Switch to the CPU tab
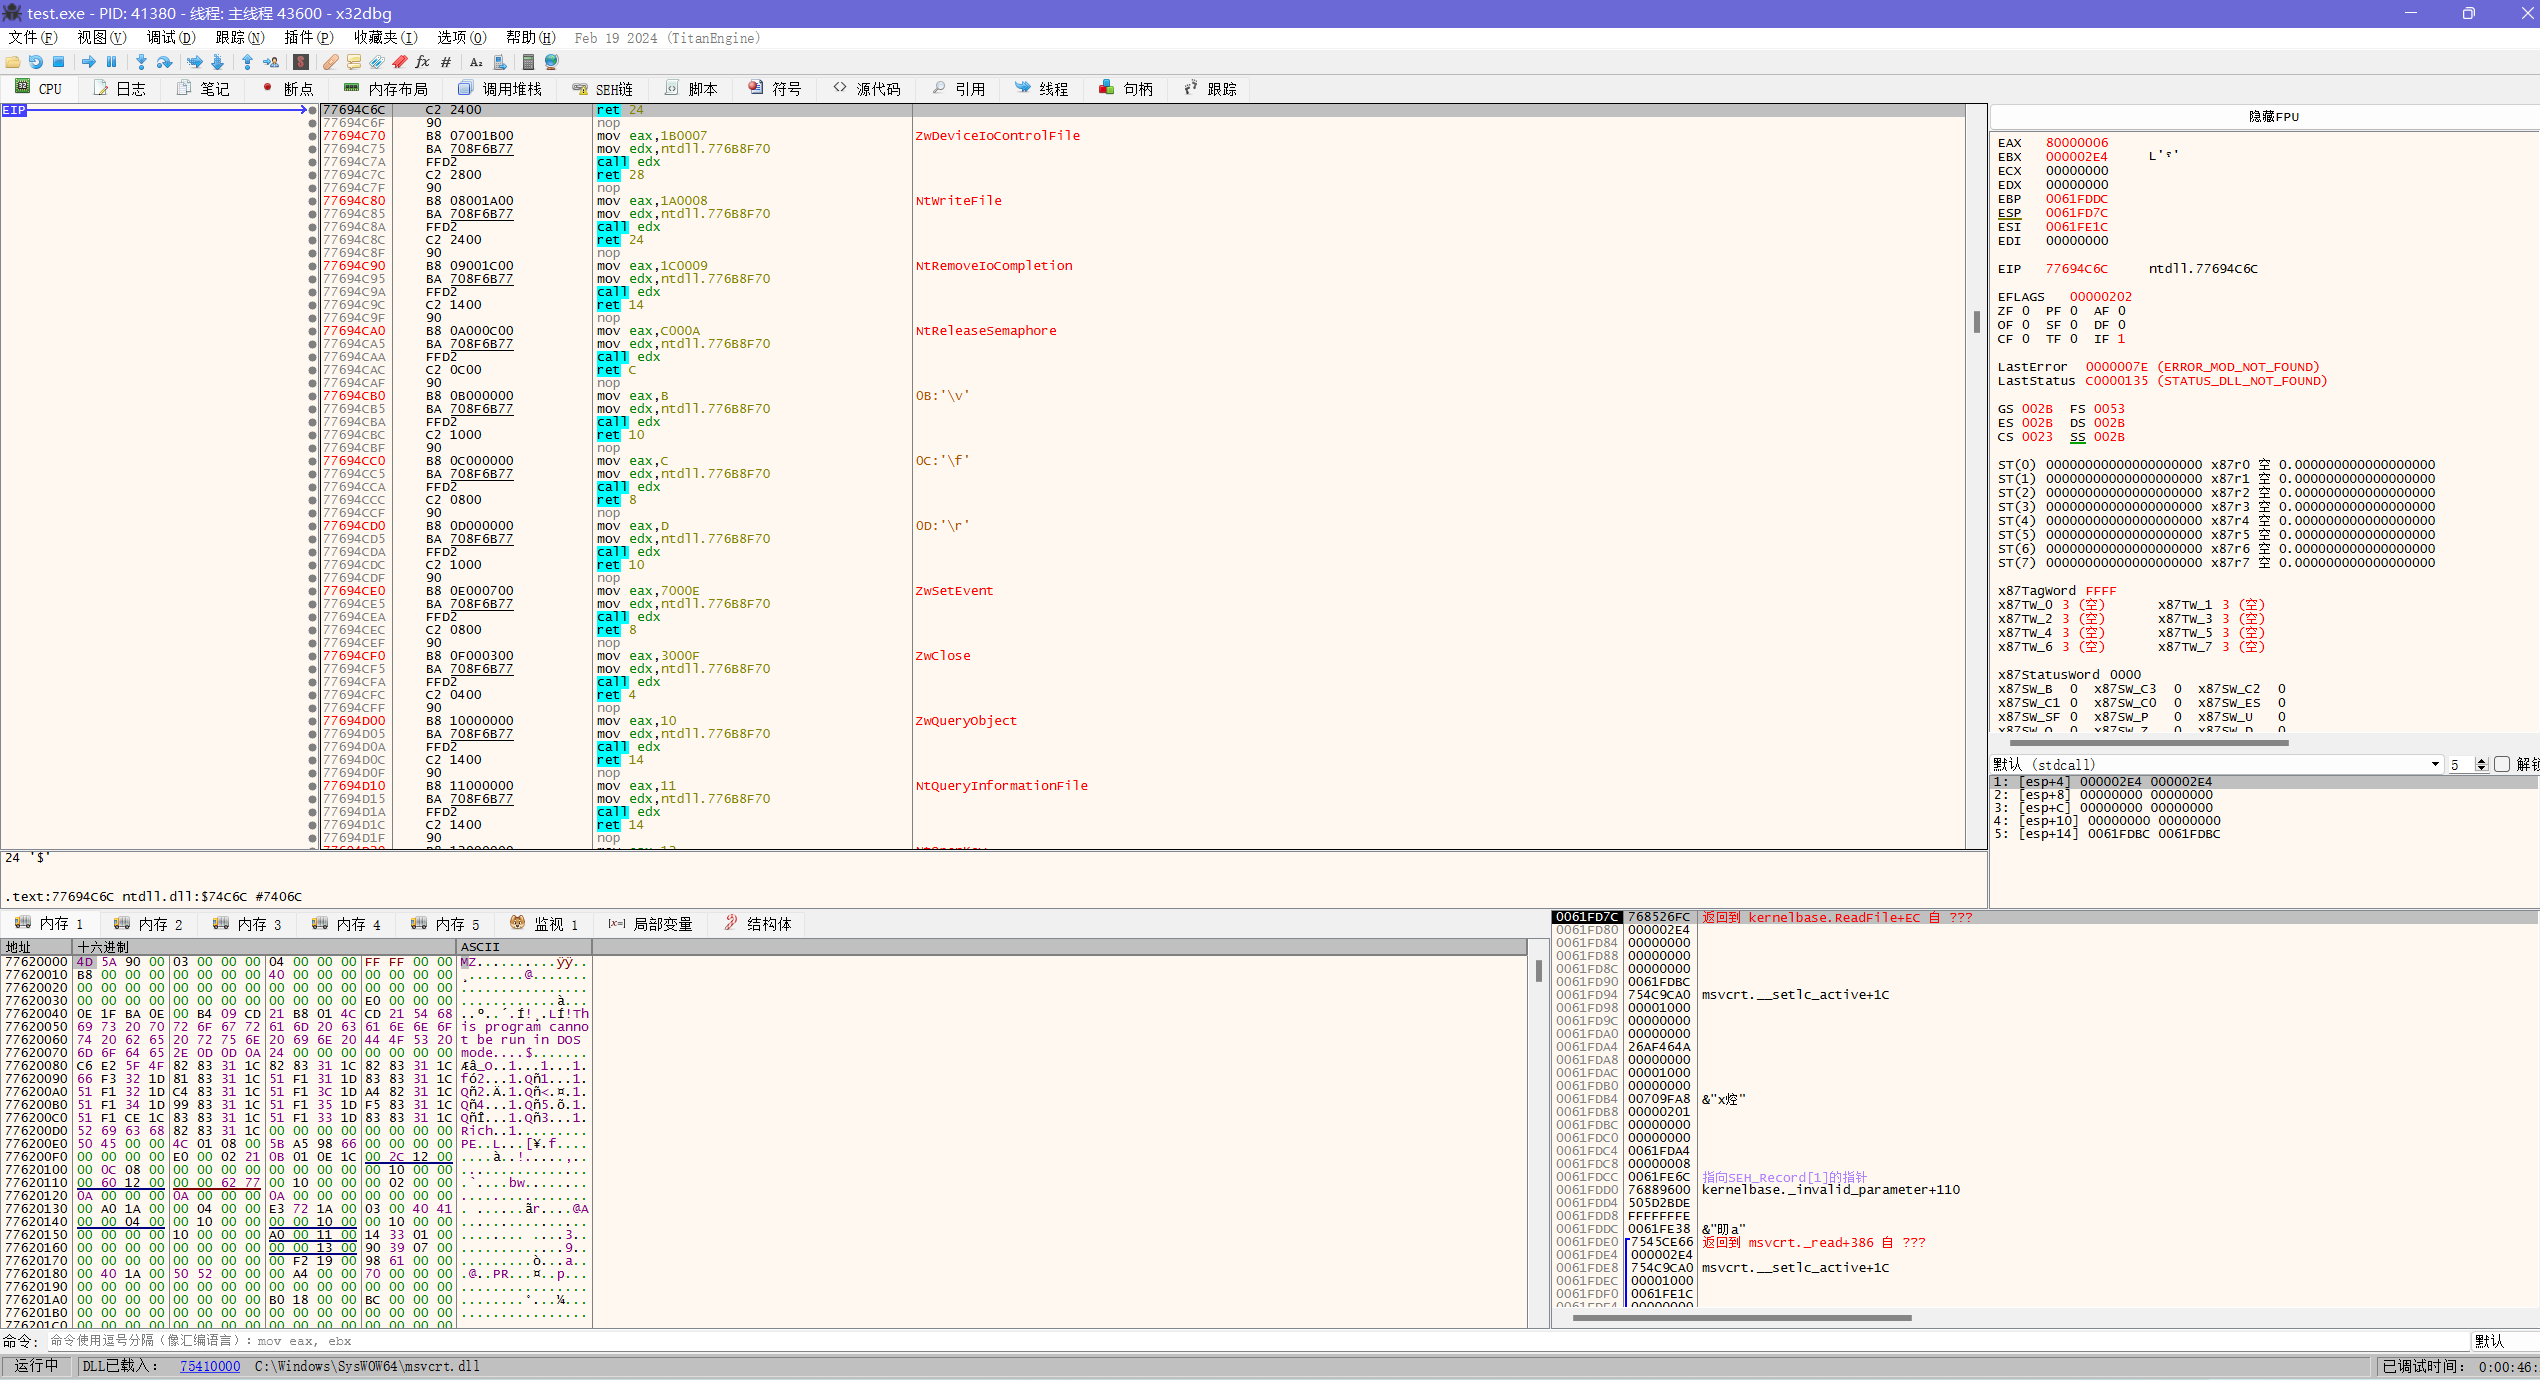Screen dimensions: 2540x1380 tap(39, 89)
